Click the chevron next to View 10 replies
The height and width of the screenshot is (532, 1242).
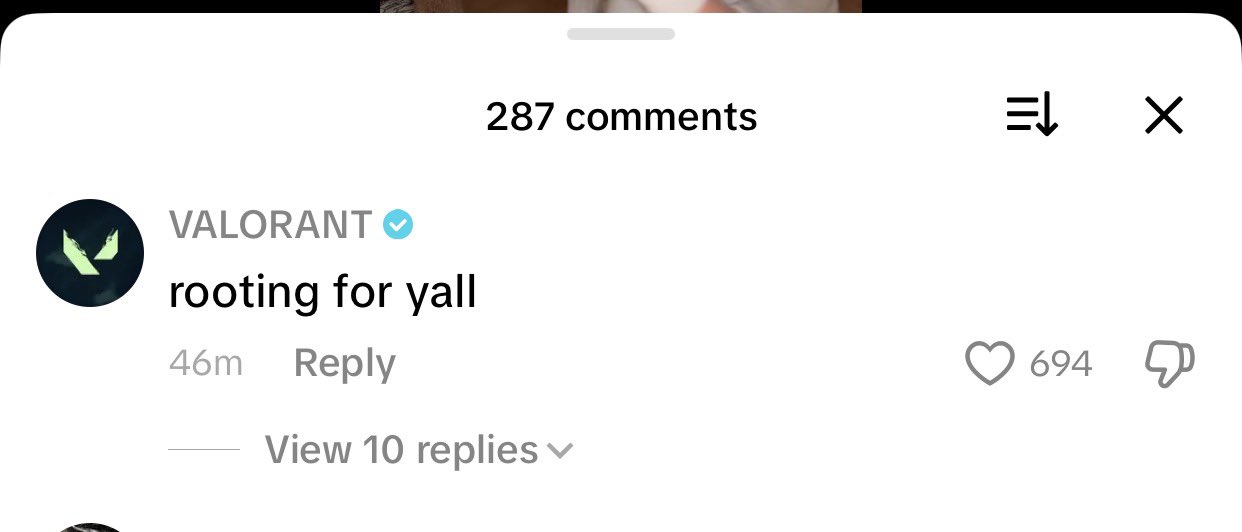tap(561, 451)
